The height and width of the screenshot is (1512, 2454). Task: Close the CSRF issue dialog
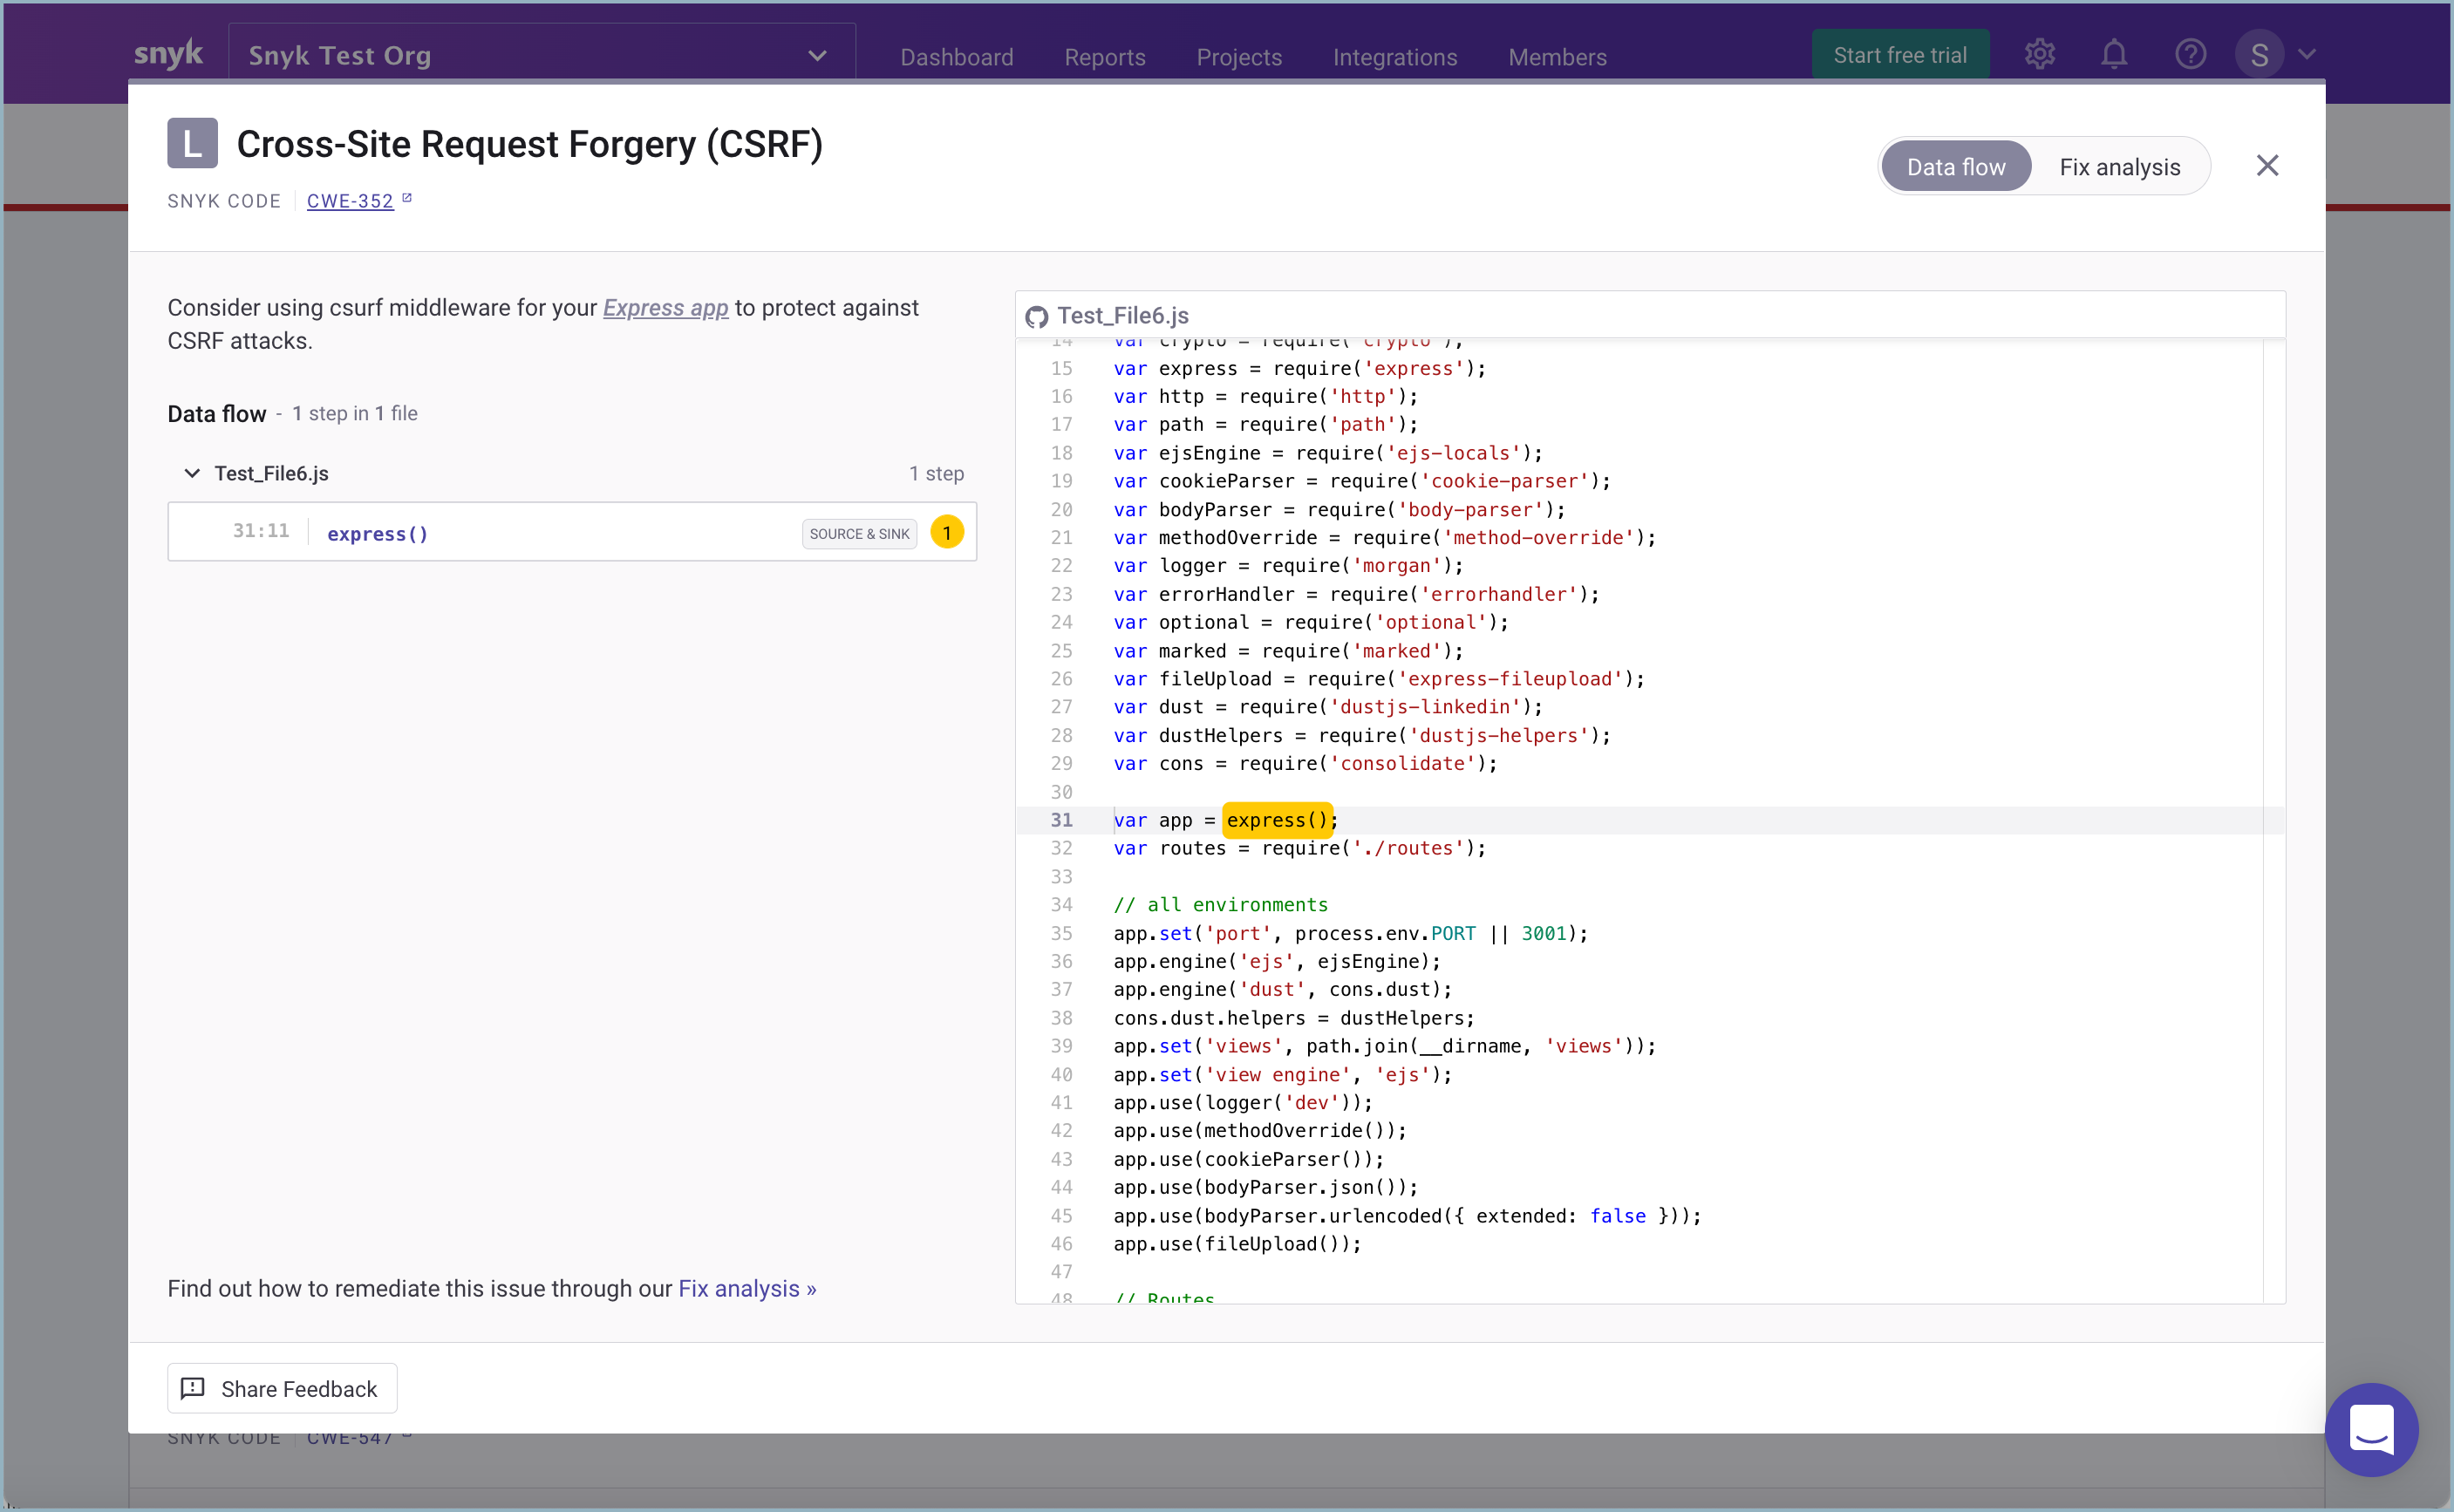click(2267, 166)
